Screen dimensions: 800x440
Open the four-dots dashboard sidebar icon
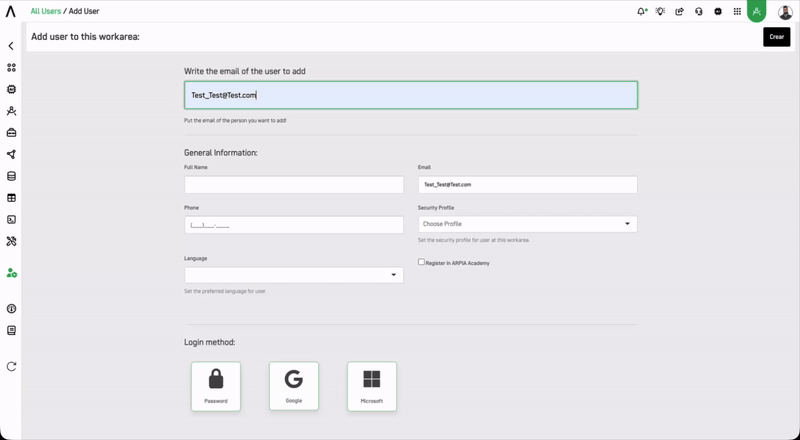click(x=11, y=67)
